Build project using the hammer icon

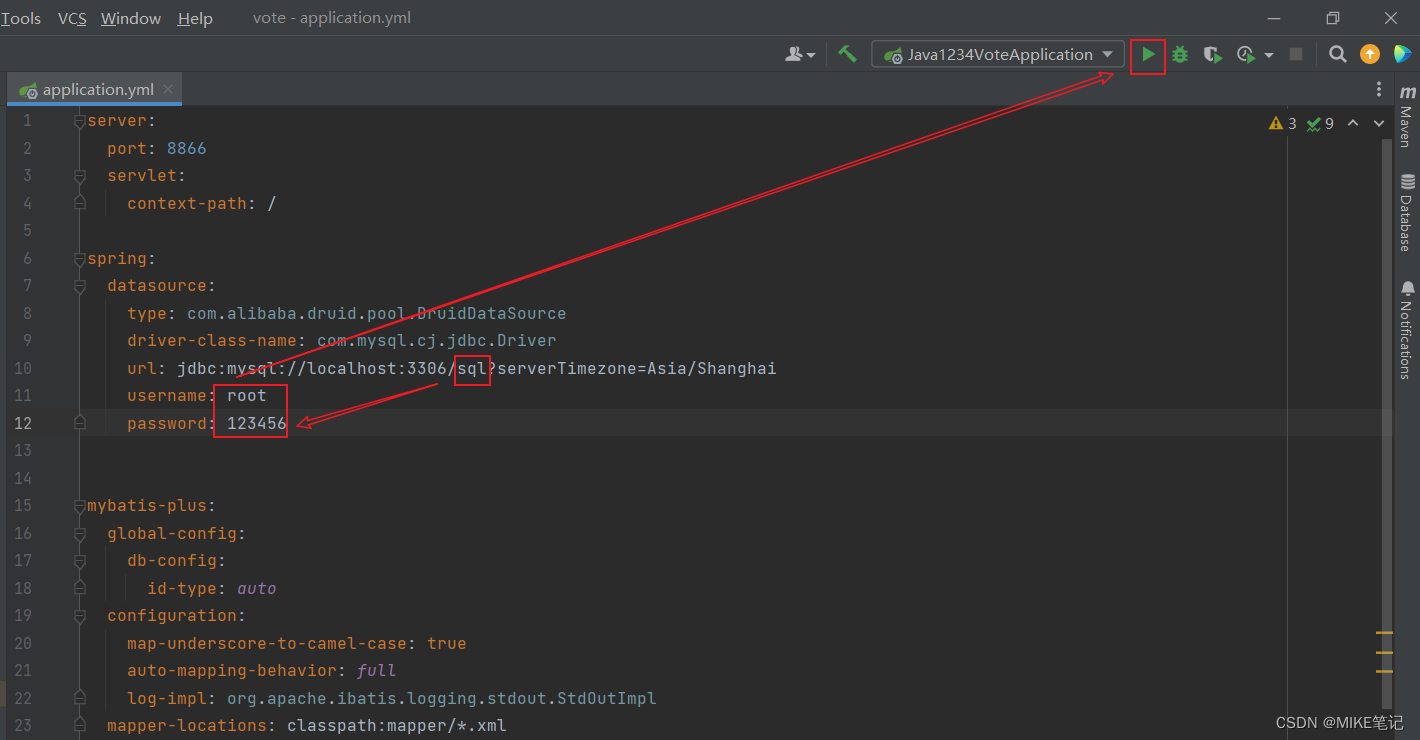(847, 54)
